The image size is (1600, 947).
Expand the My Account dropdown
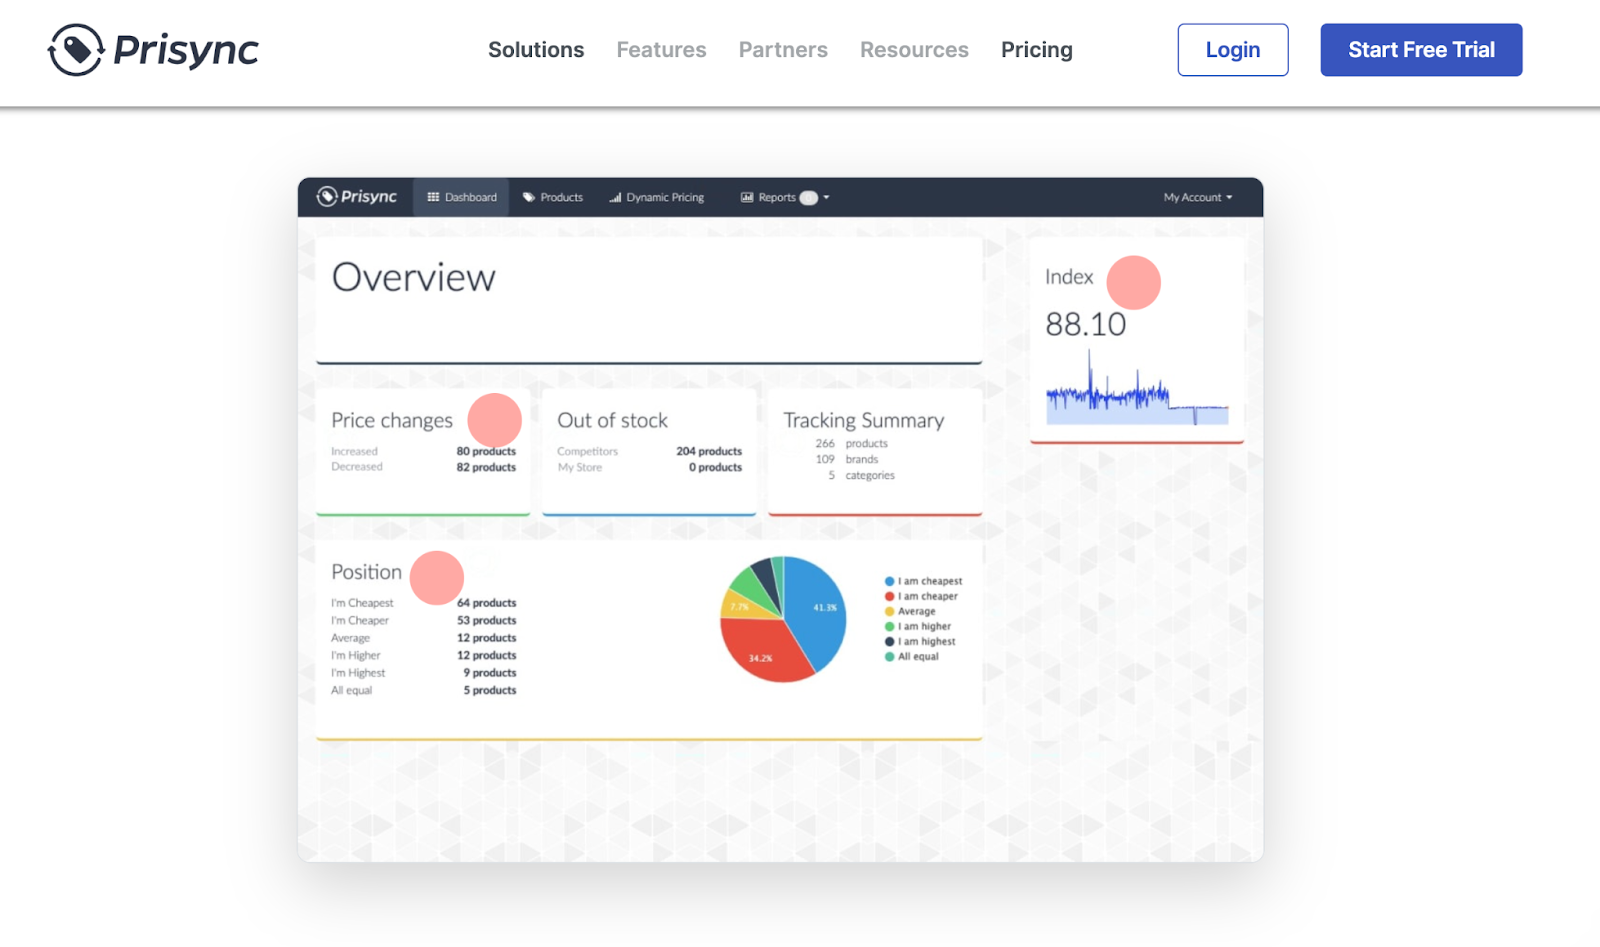1198,197
